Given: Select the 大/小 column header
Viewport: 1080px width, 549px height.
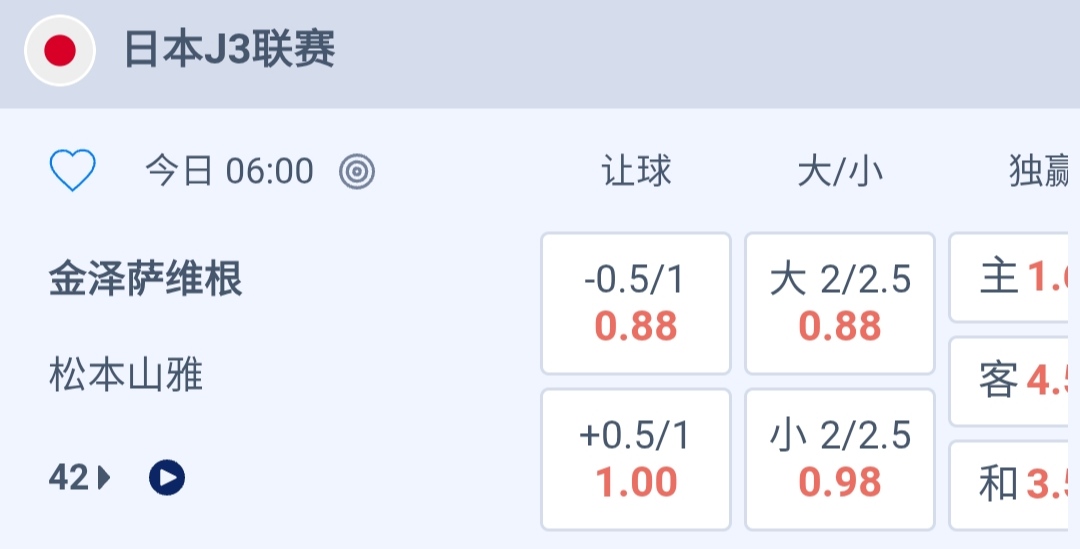Looking at the screenshot, I should click(840, 172).
